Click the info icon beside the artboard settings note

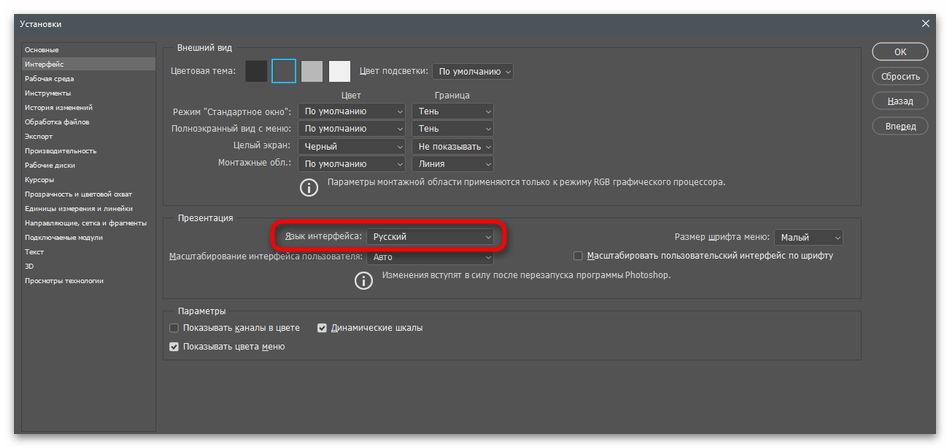coord(310,185)
